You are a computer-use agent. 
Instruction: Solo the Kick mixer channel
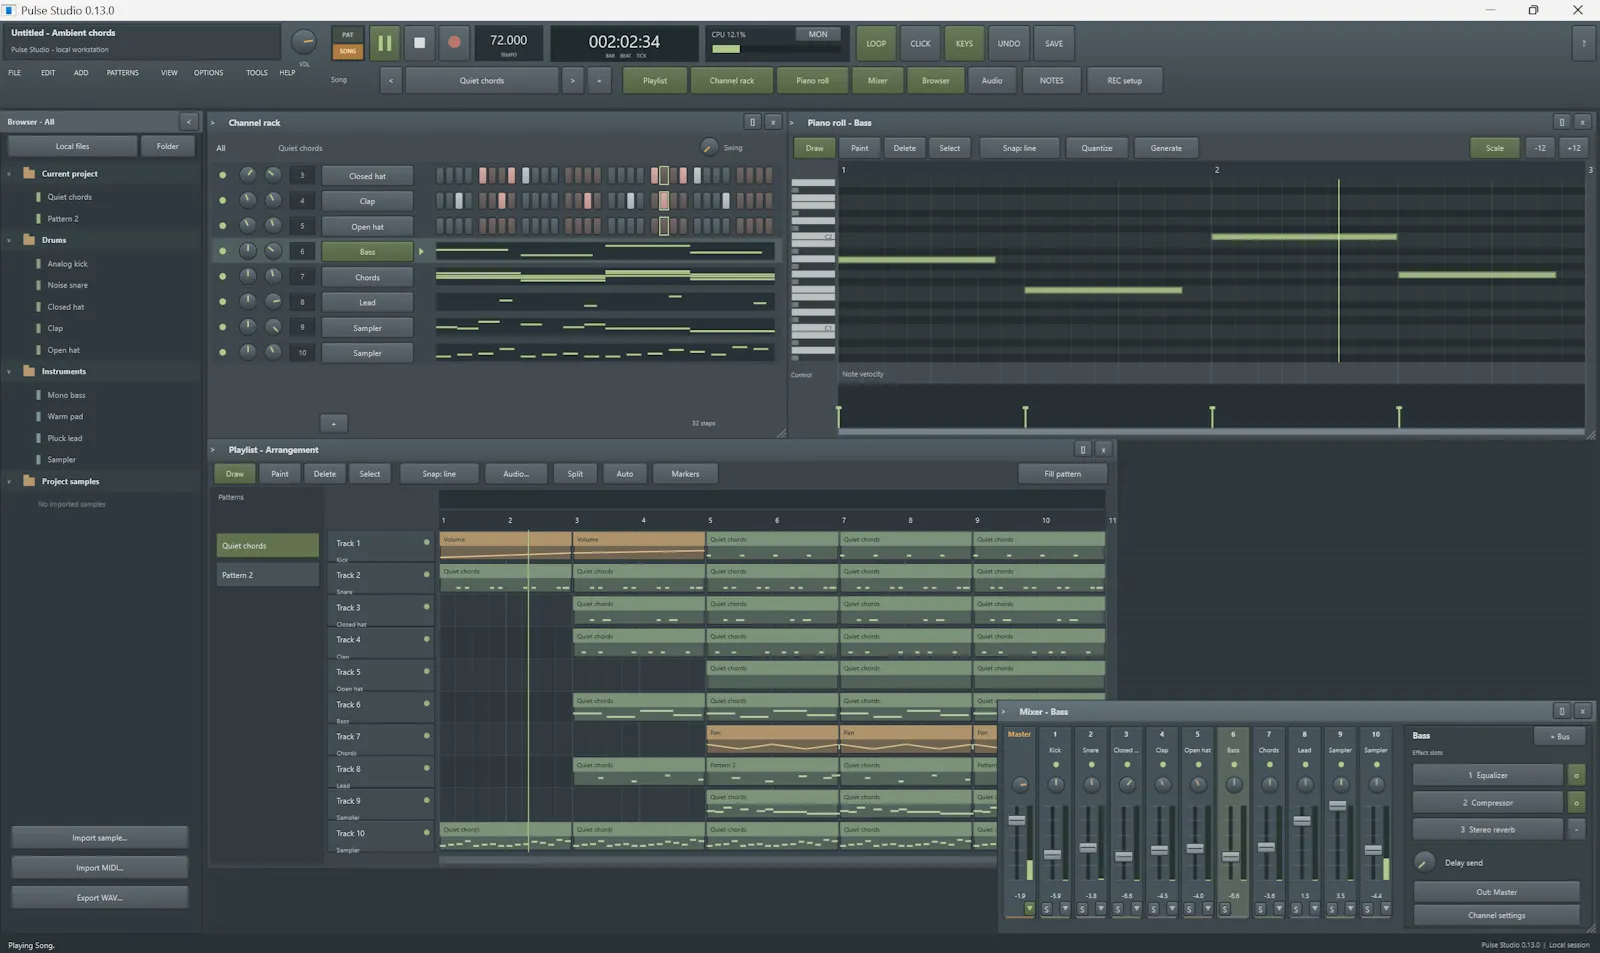coord(1047,909)
